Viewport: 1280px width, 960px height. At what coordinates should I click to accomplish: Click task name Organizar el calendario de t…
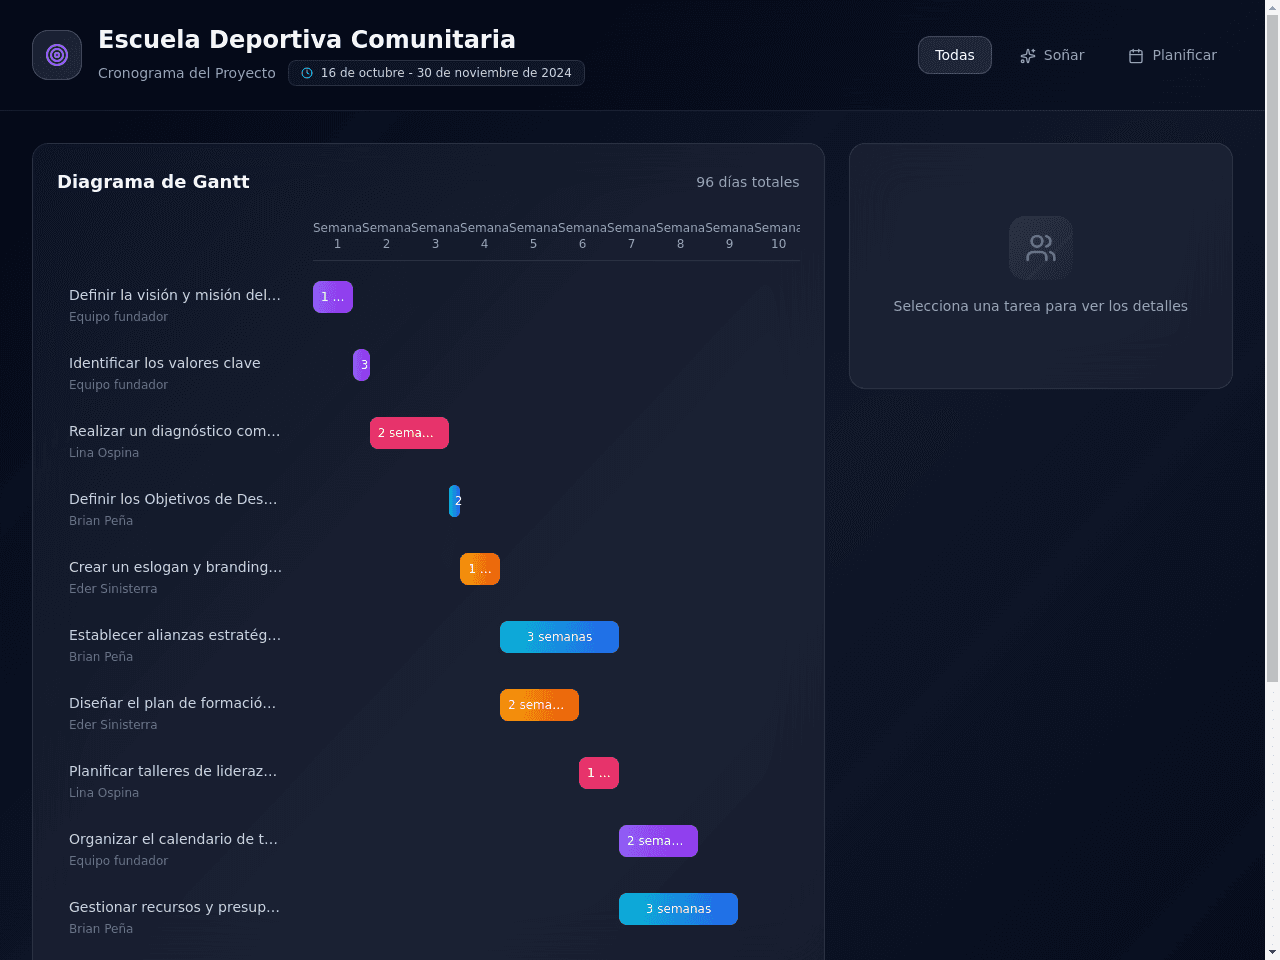pos(173,839)
